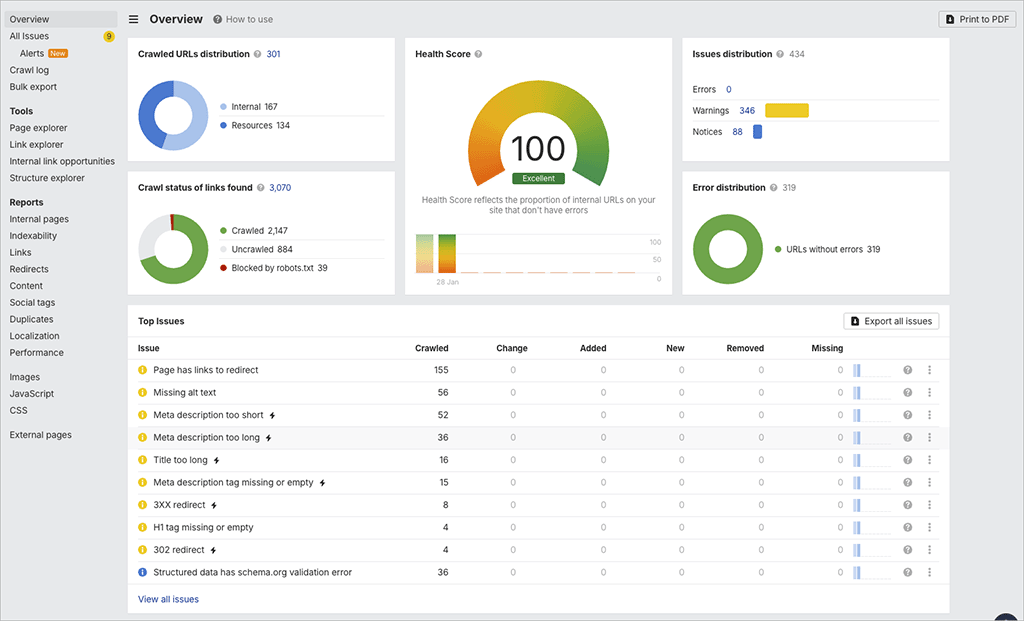Click the warning icon beside Missing alt text
Viewport: 1024px width, 621px height.
pos(141,392)
